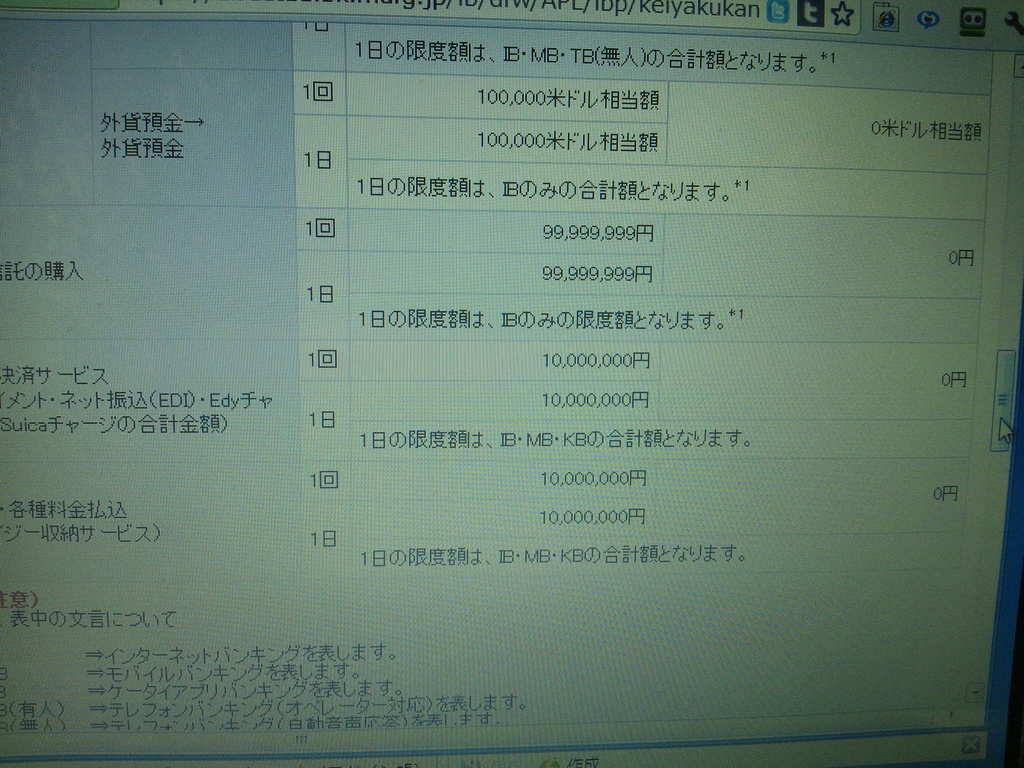This screenshot has height=768, width=1024.
Task: Click the インターネットバンキングを表します note line
Action: 241,653
